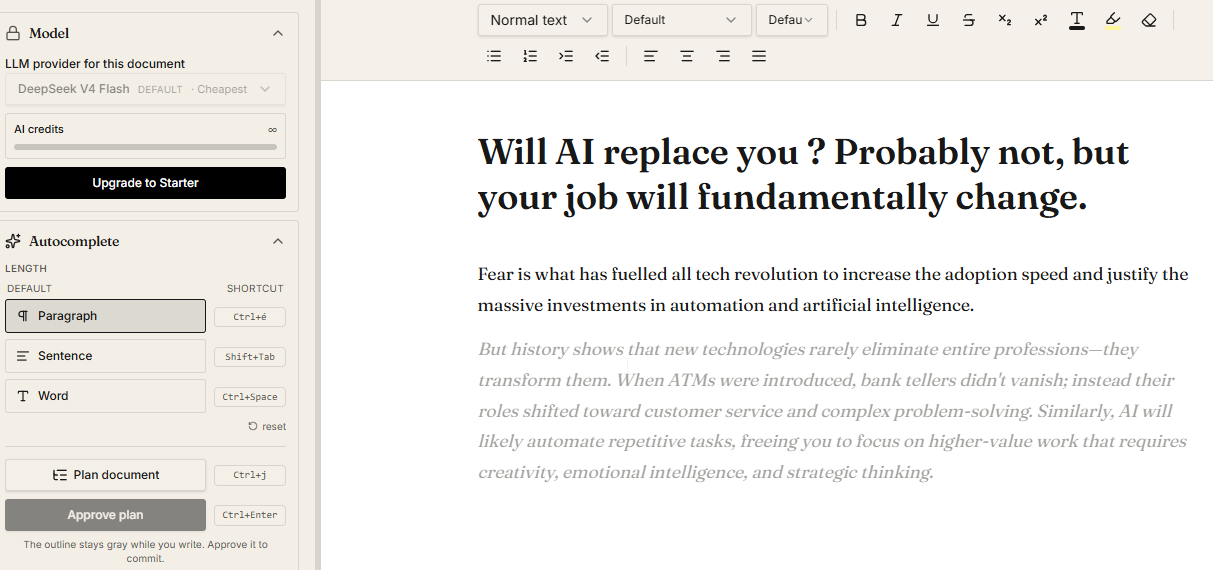The image size is (1213, 570).
Task: Click the Shift+Tab shortcut field
Action: point(250,357)
